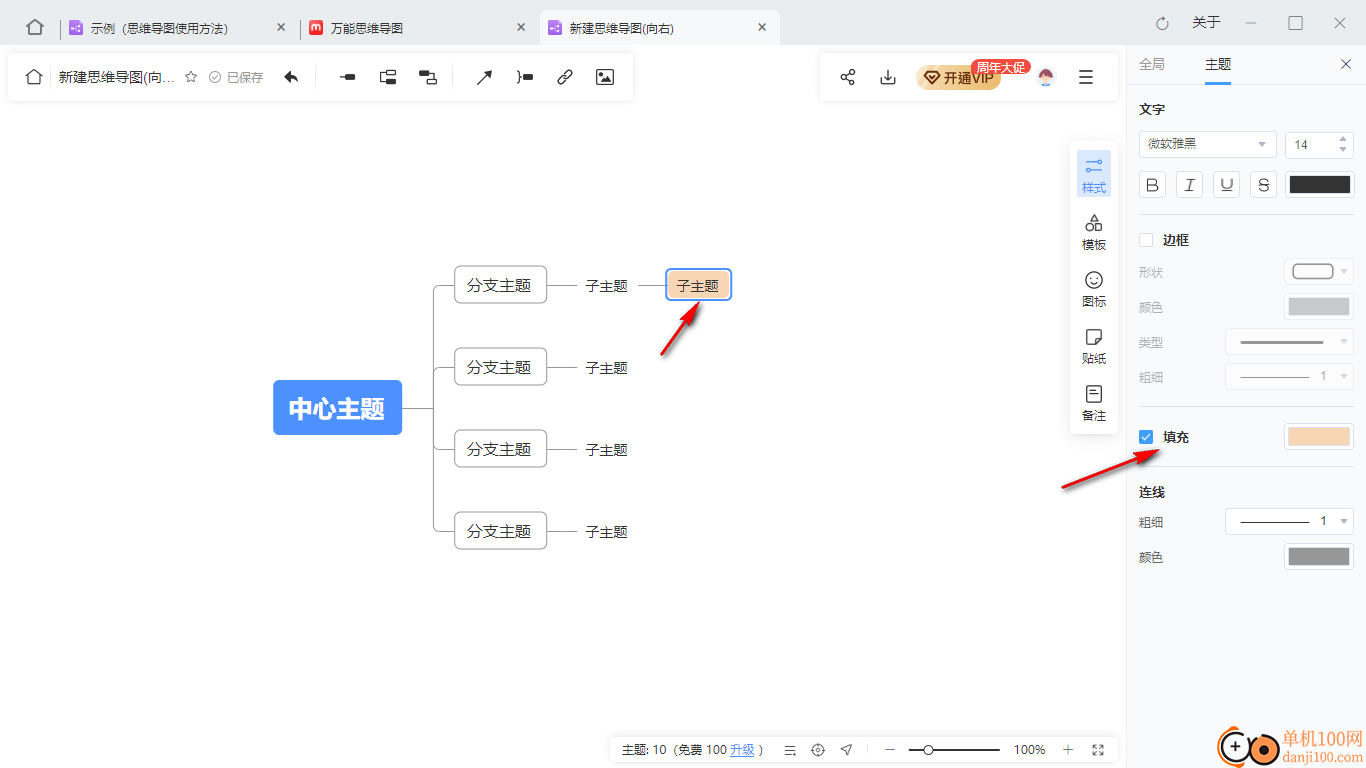Toggle italic text formatting
This screenshot has height=768, width=1366.
1189,184
